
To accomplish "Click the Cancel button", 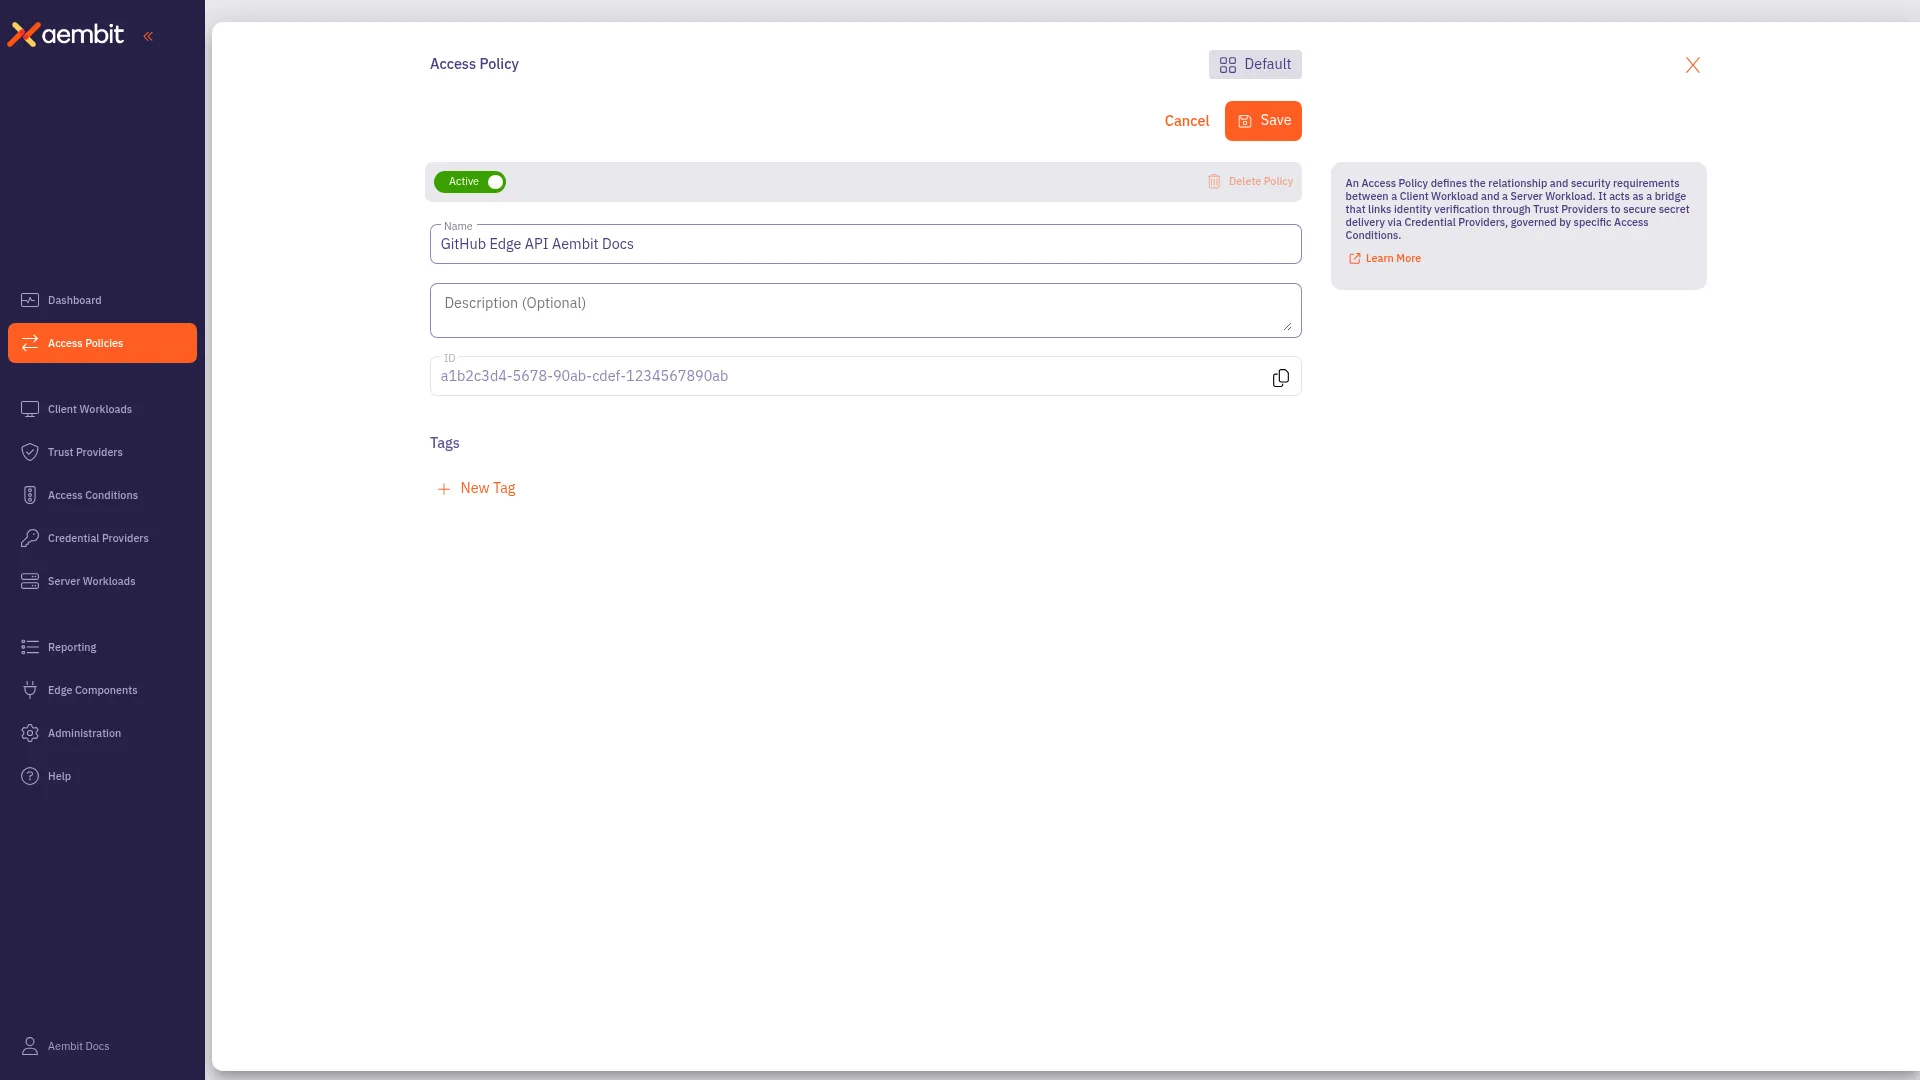I will click(x=1186, y=121).
